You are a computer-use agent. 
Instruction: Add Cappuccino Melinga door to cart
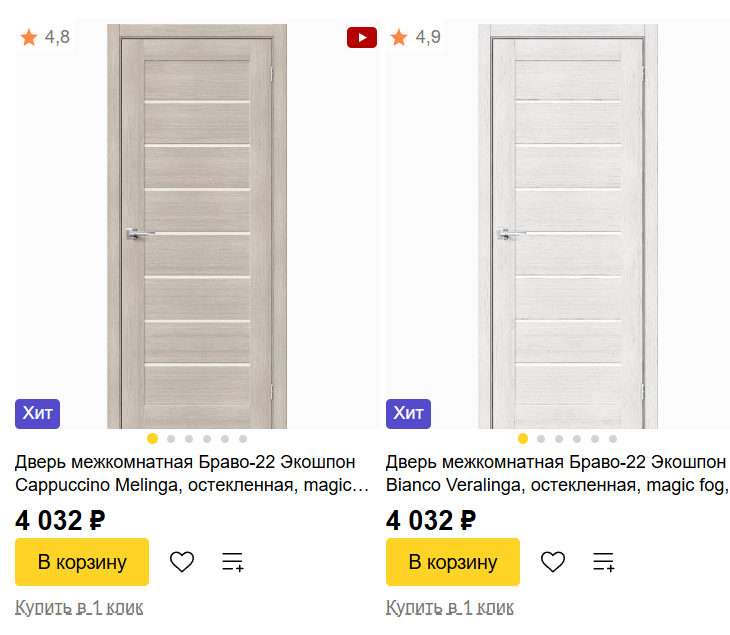(82, 562)
